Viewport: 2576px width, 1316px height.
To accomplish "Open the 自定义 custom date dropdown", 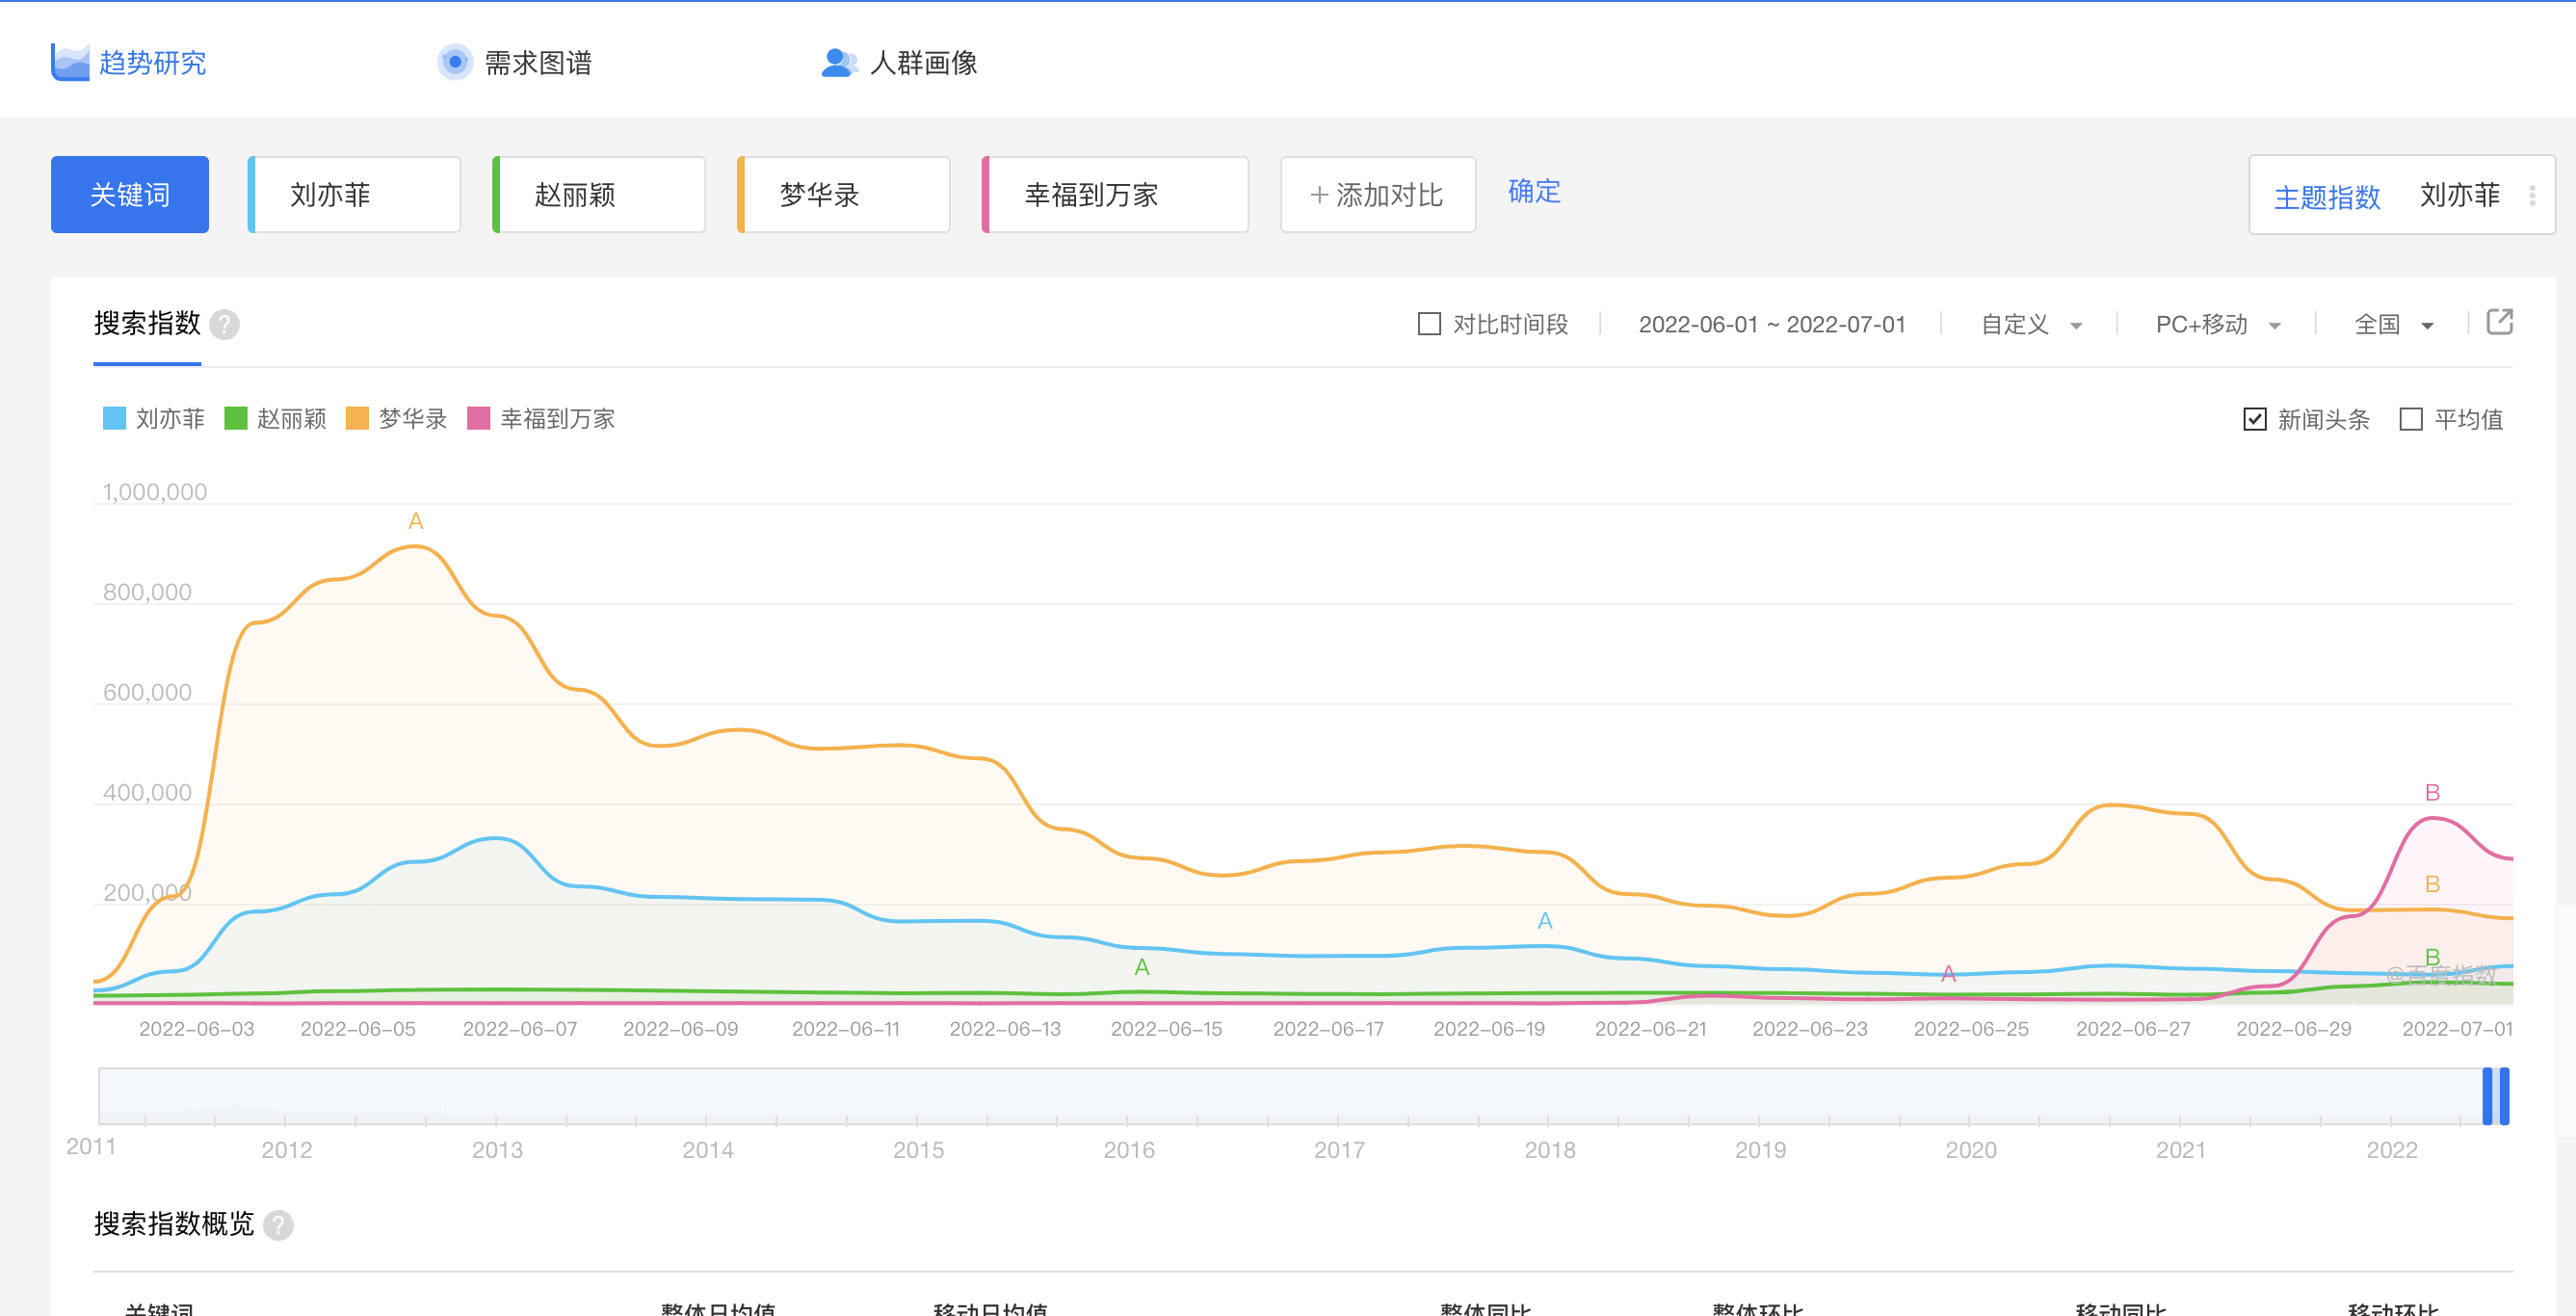I will coord(2028,323).
